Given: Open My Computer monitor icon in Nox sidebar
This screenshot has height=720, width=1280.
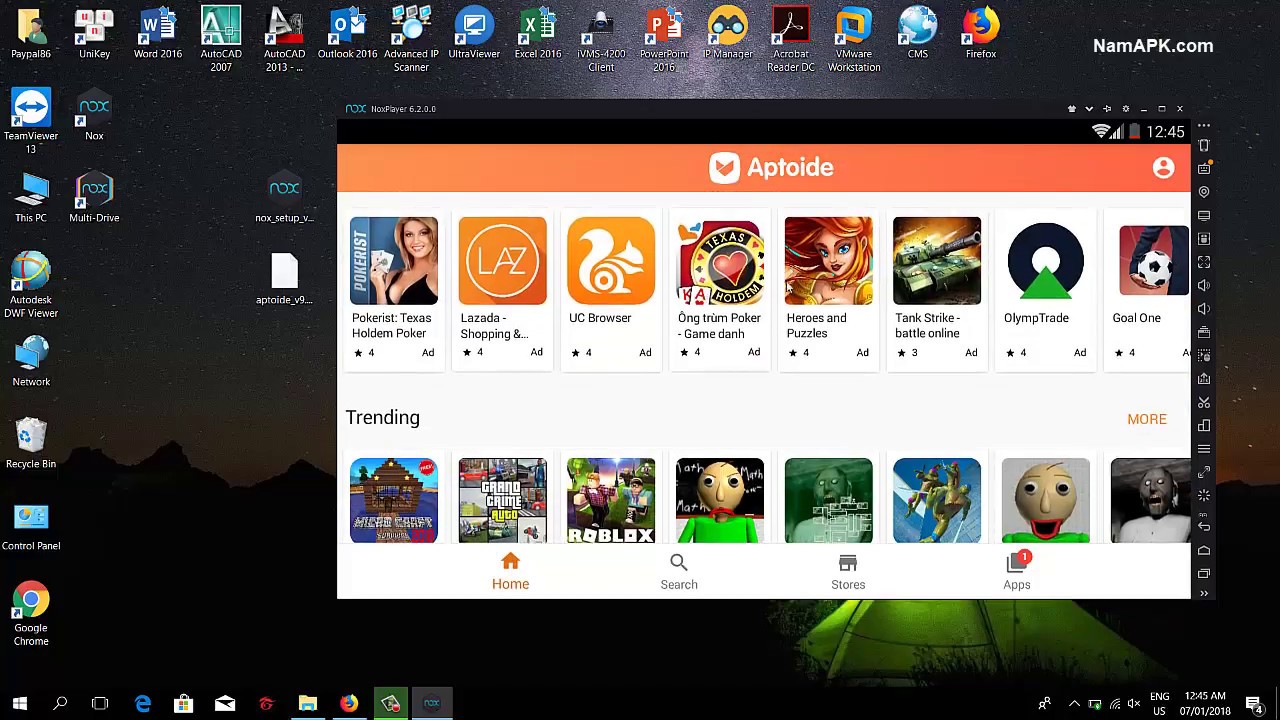Looking at the screenshot, I should [1204, 215].
